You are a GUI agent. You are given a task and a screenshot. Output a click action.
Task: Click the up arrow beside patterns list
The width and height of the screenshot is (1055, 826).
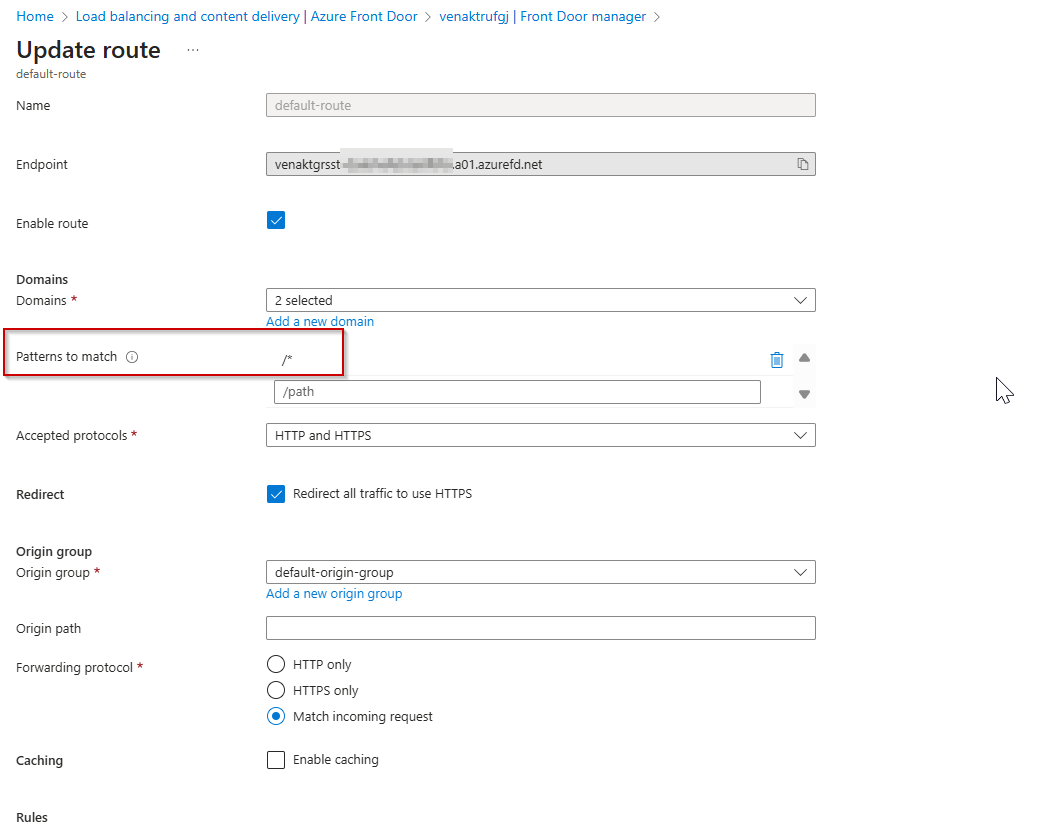804,358
